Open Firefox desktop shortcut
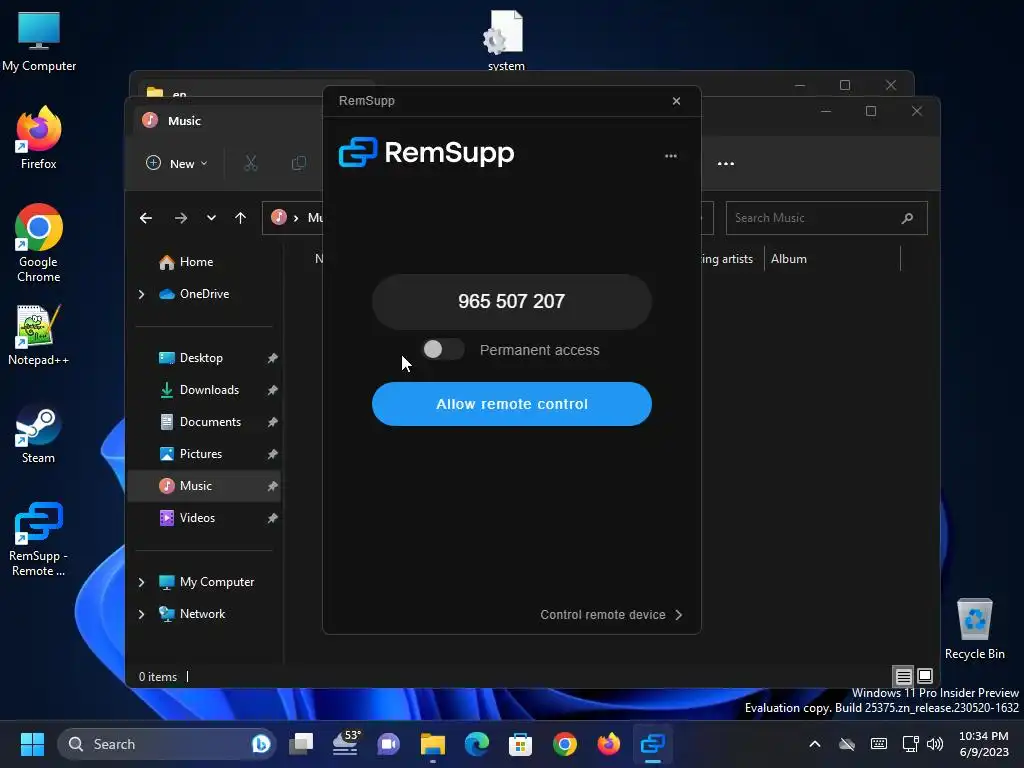1024x768 pixels. [39, 138]
